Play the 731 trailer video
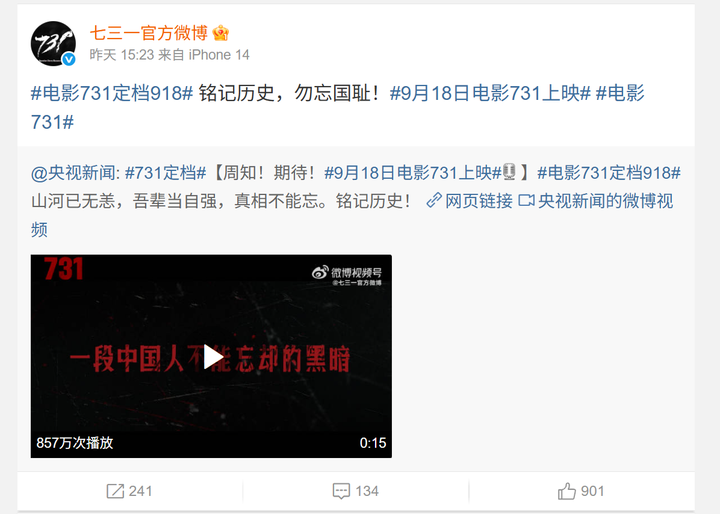 (212, 356)
